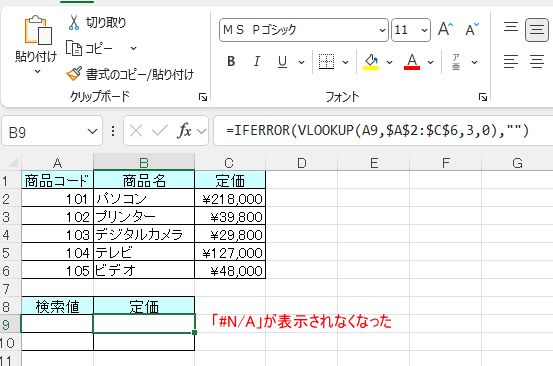Click the cell with デジタルカメラ
Viewport: 553px width, 366px height.
pyautogui.click(x=144, y=234)
